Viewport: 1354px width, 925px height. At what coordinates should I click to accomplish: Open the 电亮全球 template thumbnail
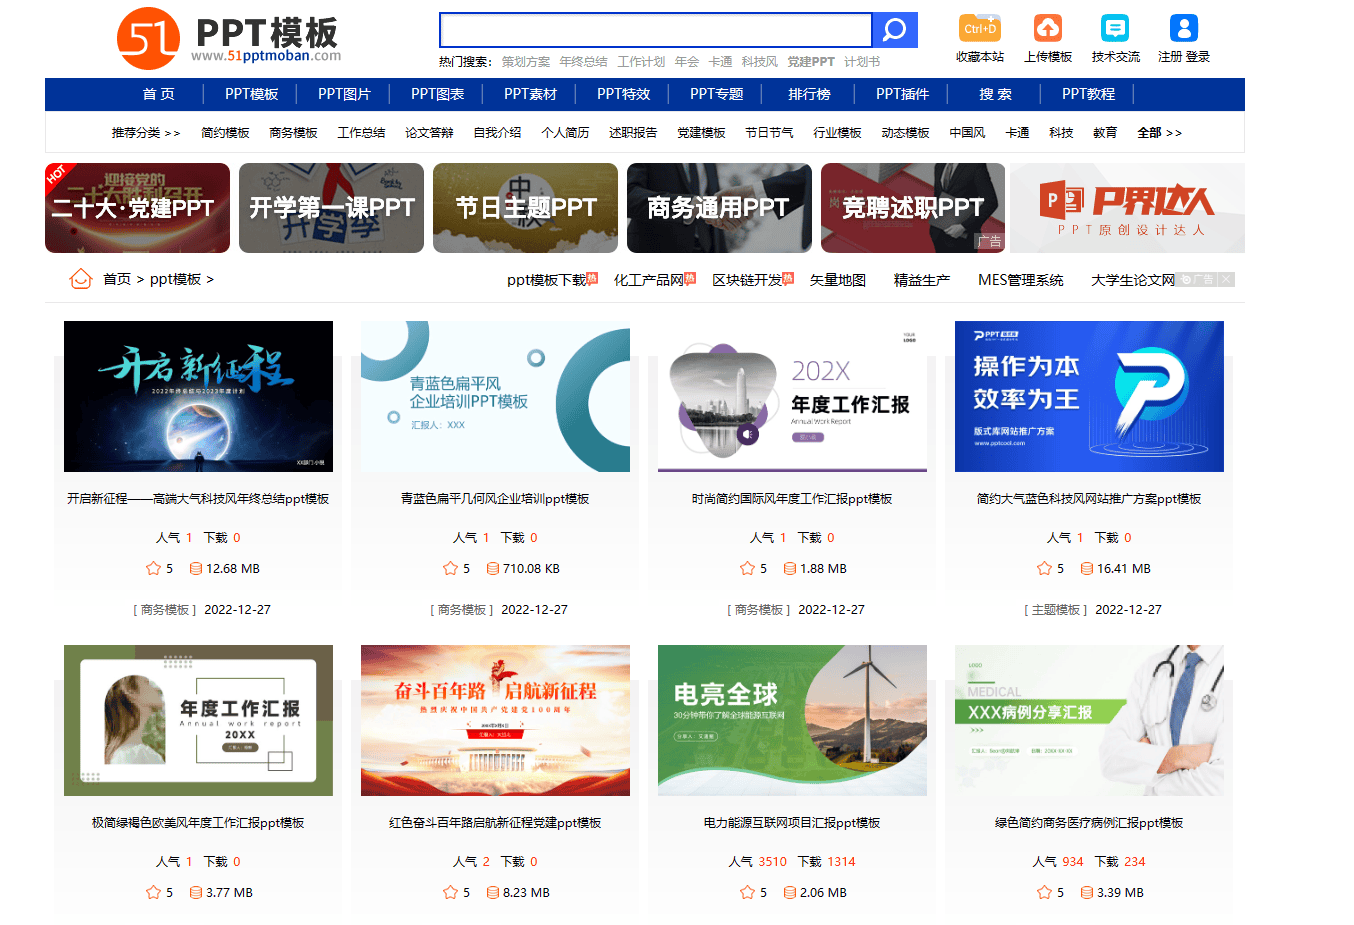(792, 720)
